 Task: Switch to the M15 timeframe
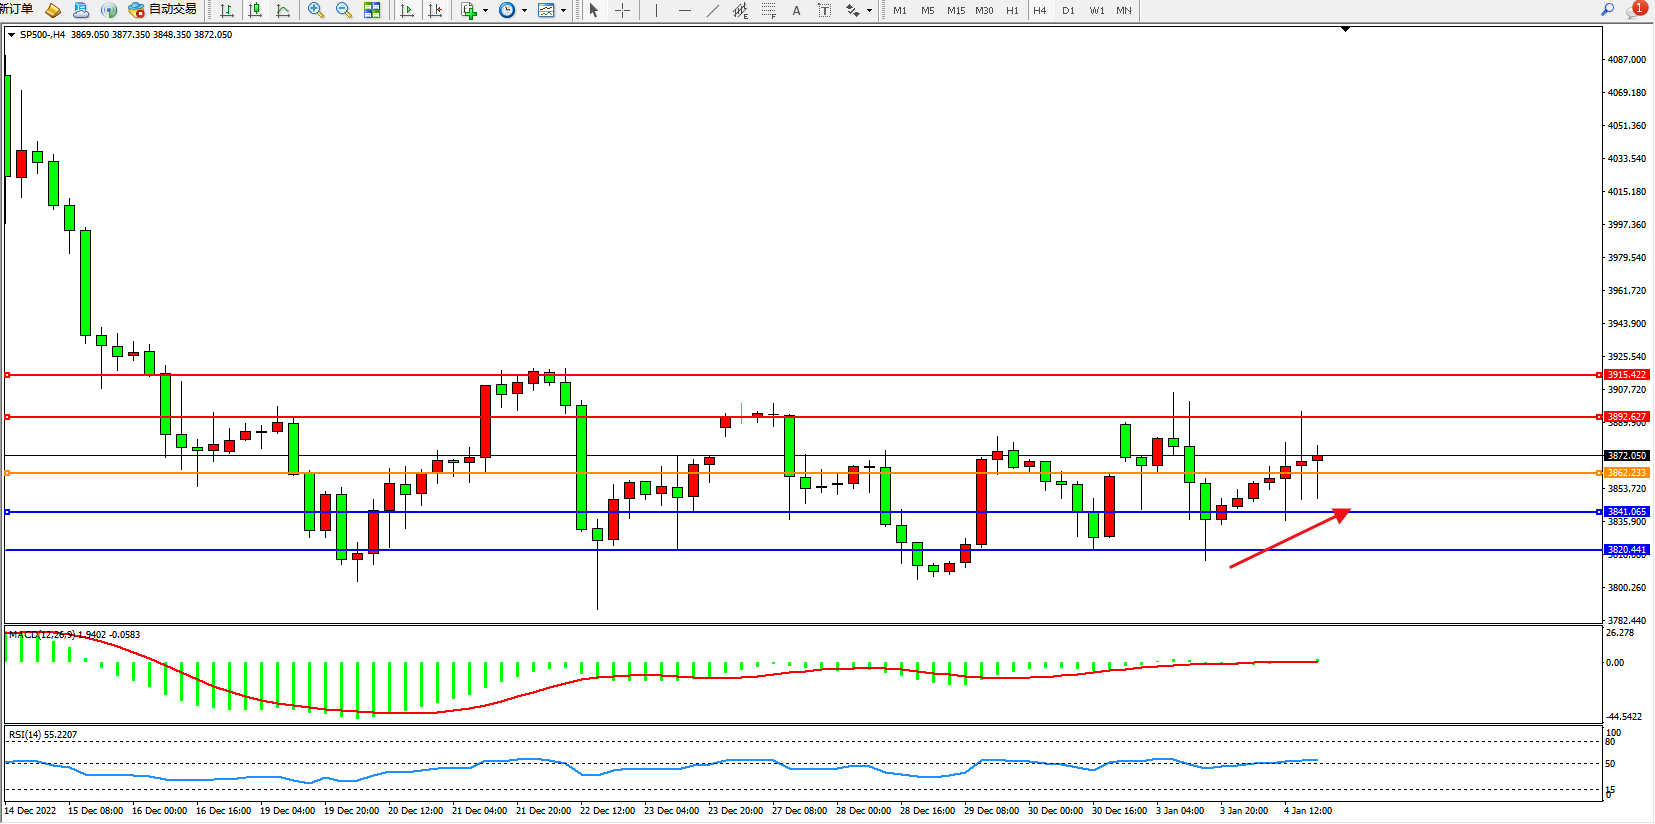click(956, 10)
